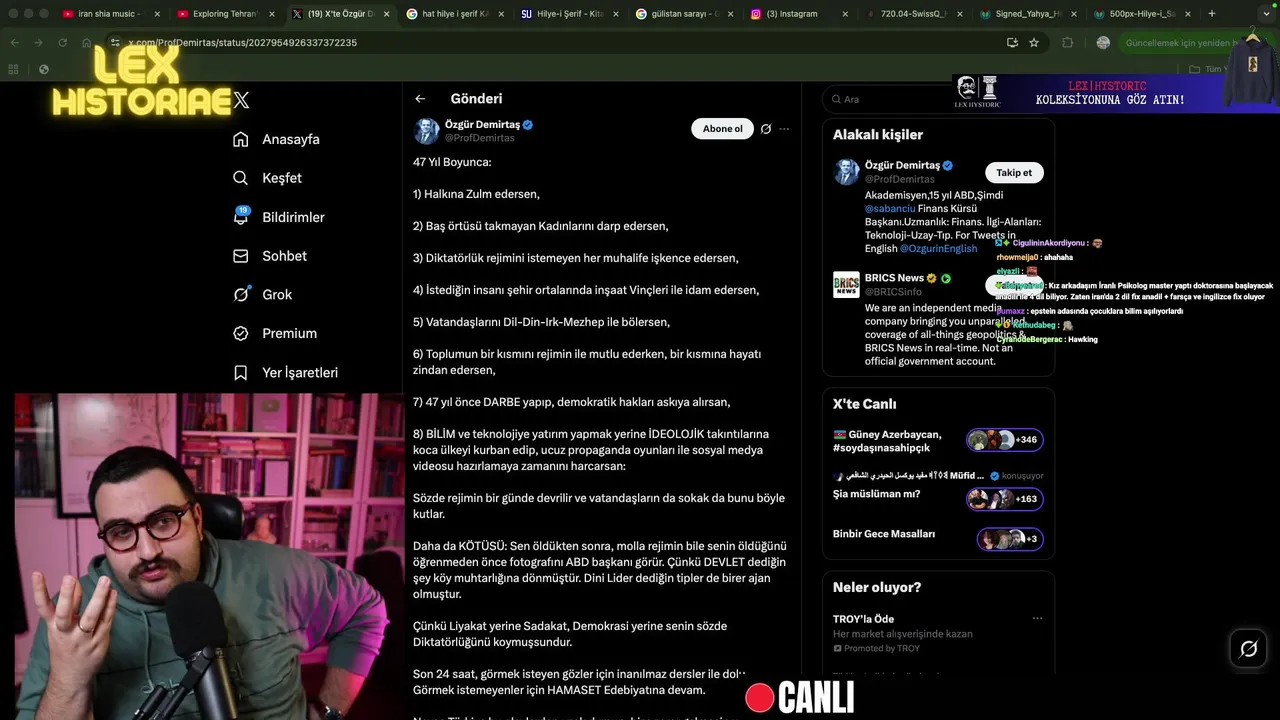Close the 'Exploring Tehran' tab
This screenshot has width=1280, height=720.
point(272,14)
